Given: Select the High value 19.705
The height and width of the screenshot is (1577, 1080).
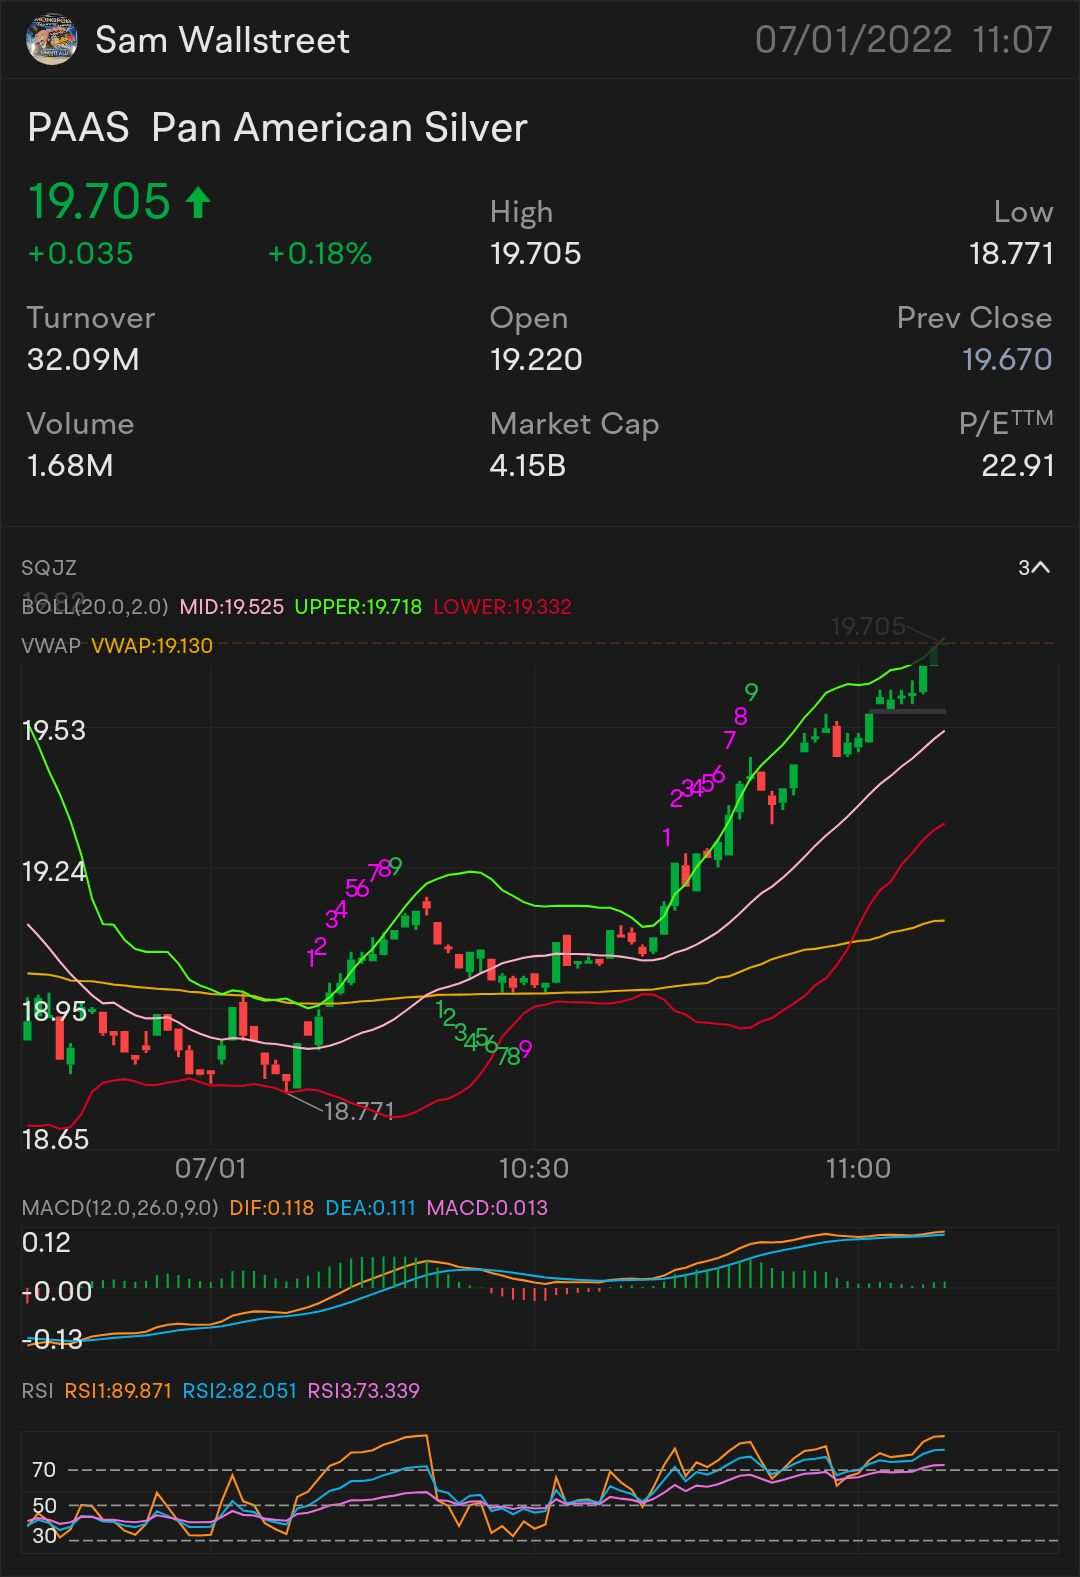Looking at the screenshot, I should [x=535, y=253].
